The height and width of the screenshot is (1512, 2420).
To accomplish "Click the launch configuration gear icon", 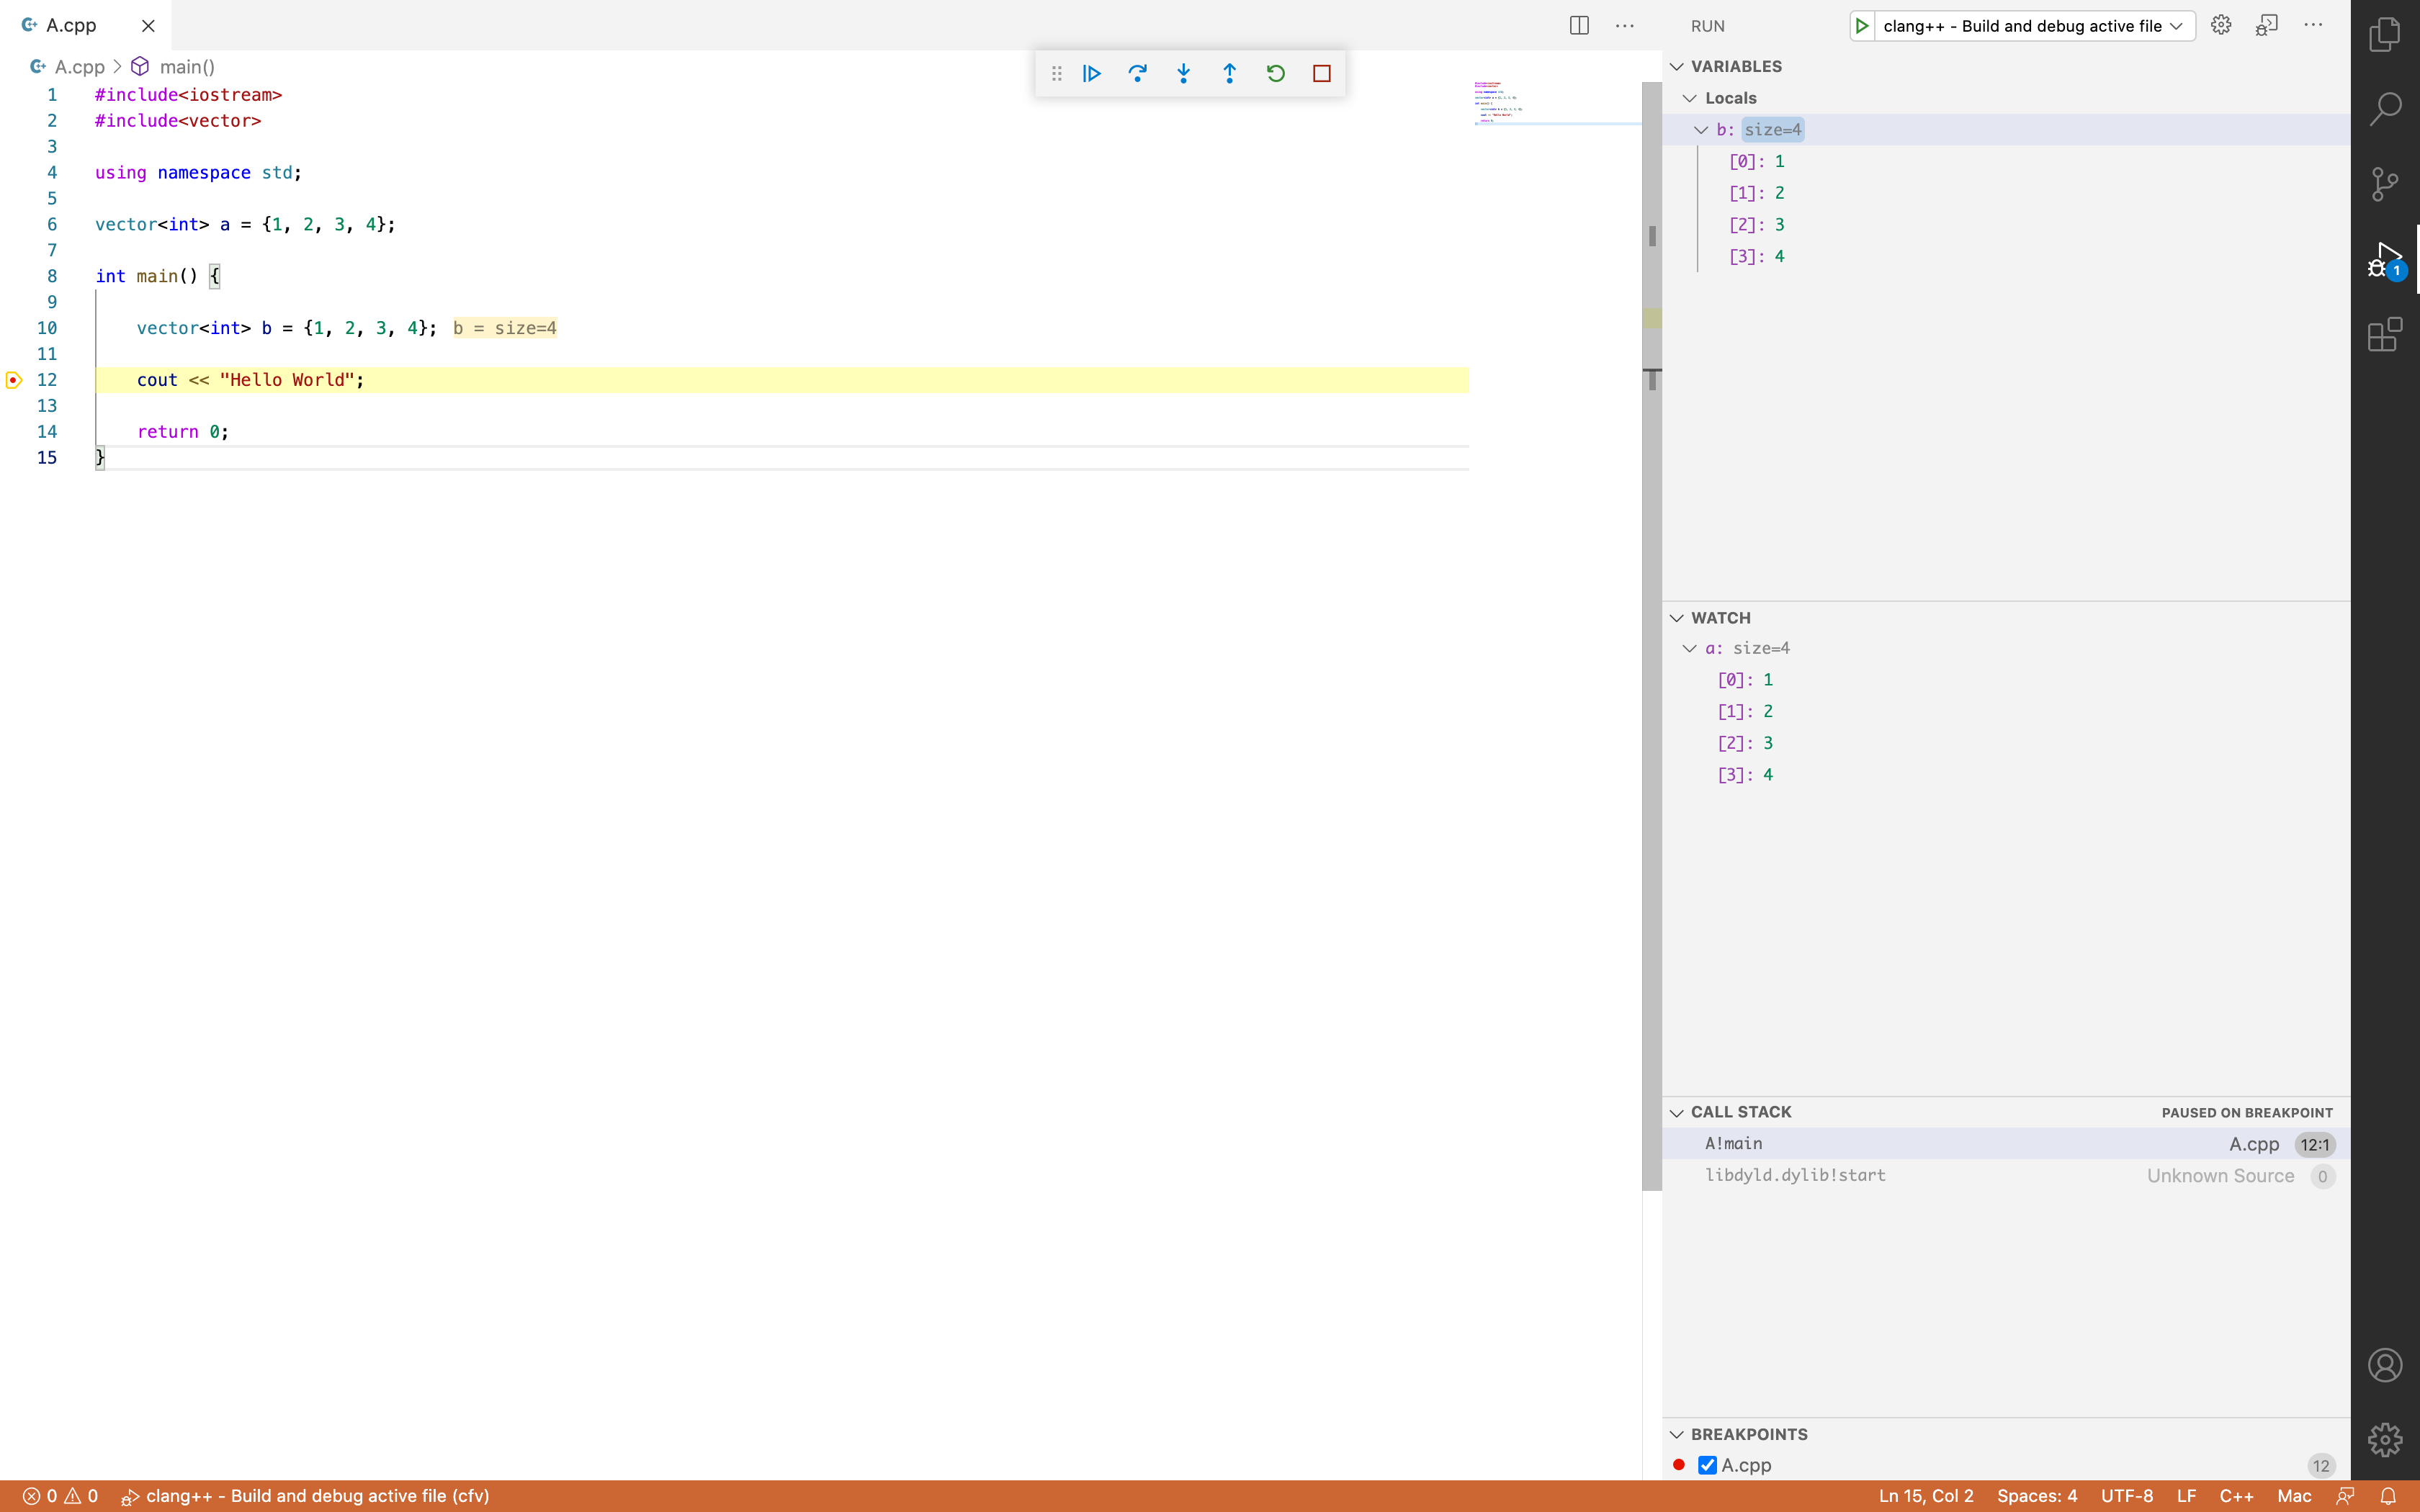I will pos(2221,25).
